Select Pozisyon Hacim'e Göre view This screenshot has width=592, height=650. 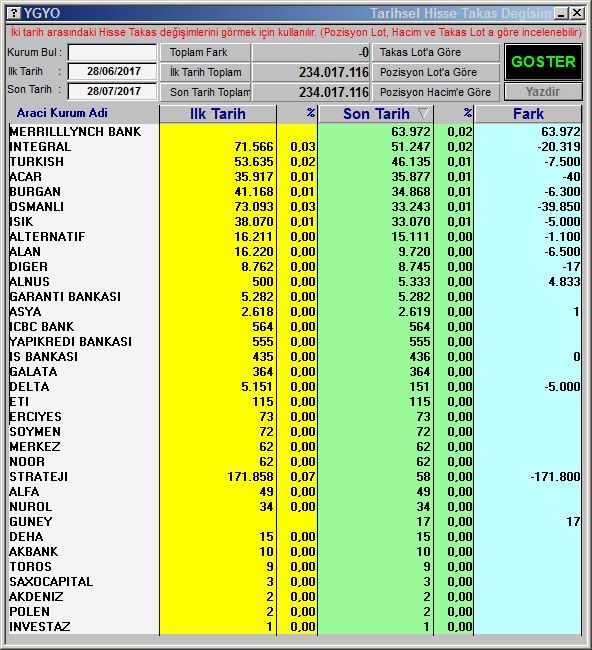point(435,92)
